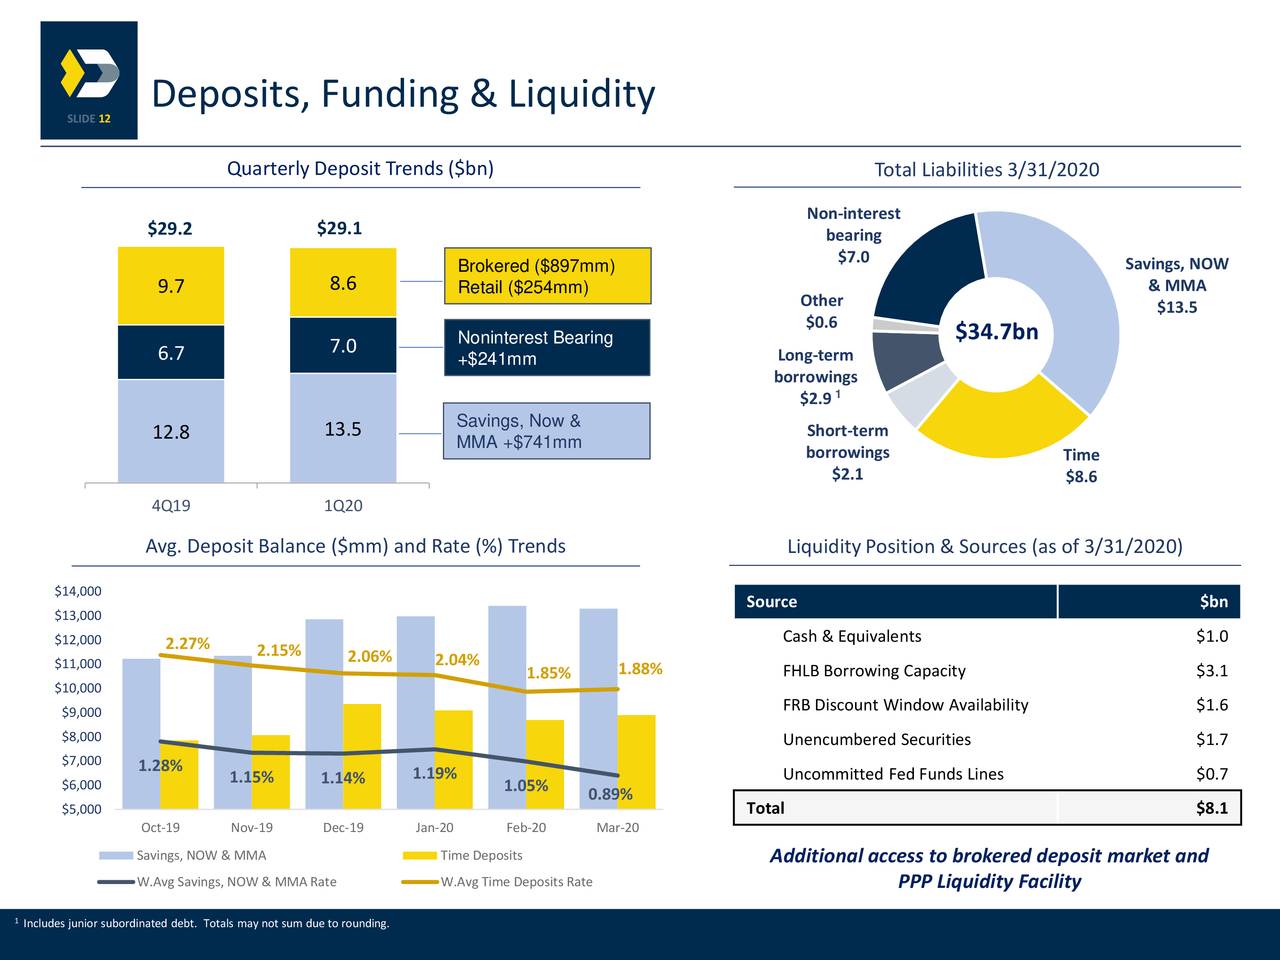Click the 9.7 yellow segment of 4Q19
Image resolution: width=1280 pixels, height=960 pixels.
[171, 286]
